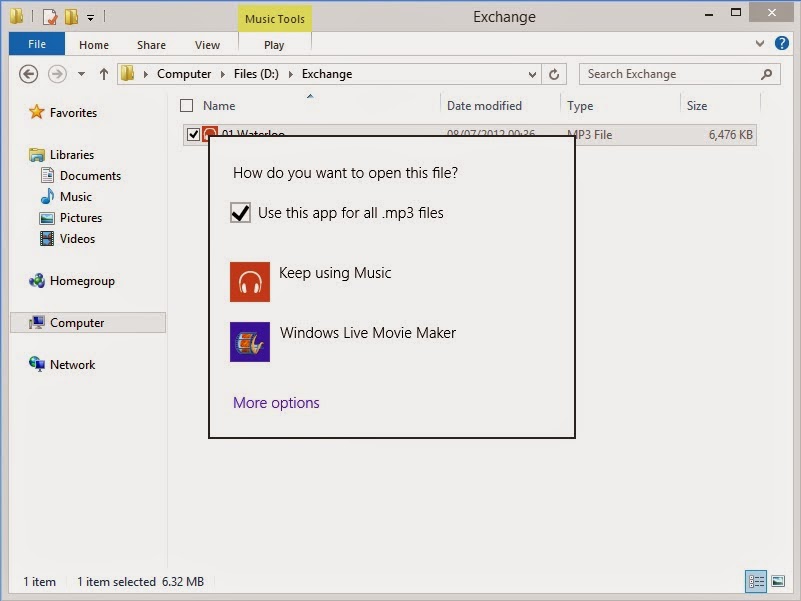This screenshot has height=601, width=801.
Task: Open the Music library
Action: pos(76,197)
